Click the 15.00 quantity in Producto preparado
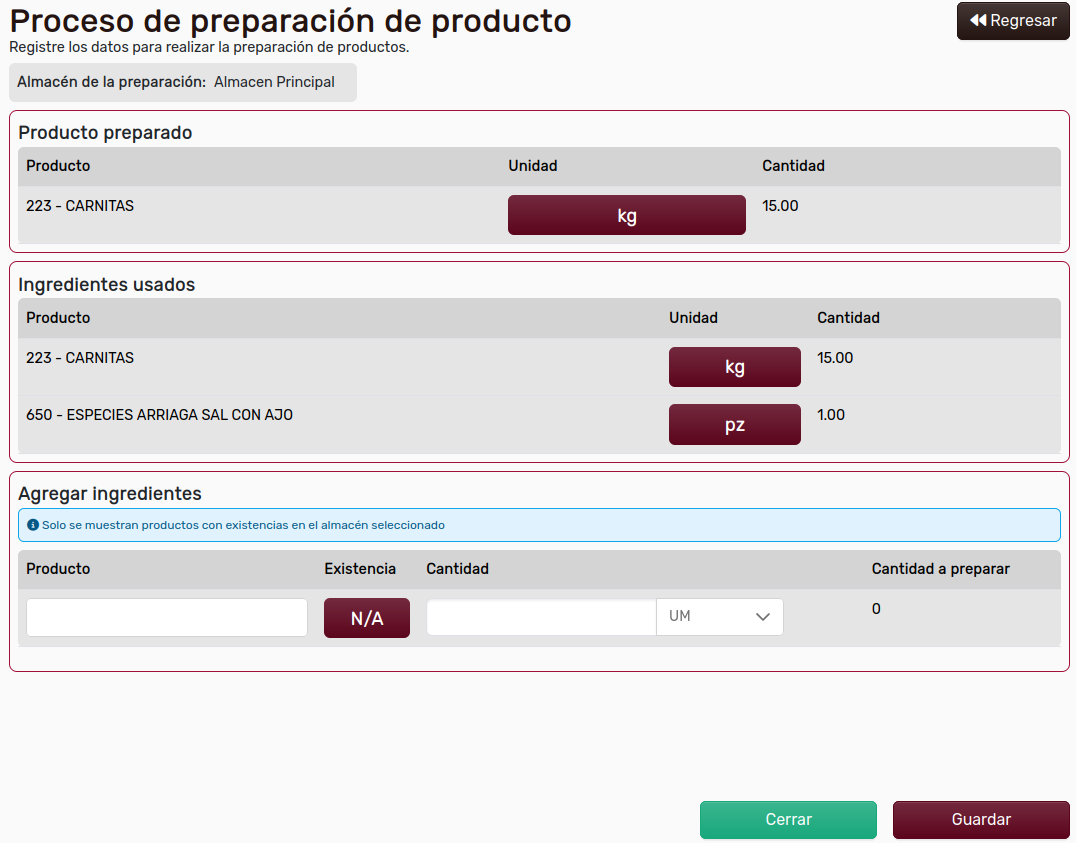Screen dimensions: 1076x843 pyautogui.click(x=780, y=206)
